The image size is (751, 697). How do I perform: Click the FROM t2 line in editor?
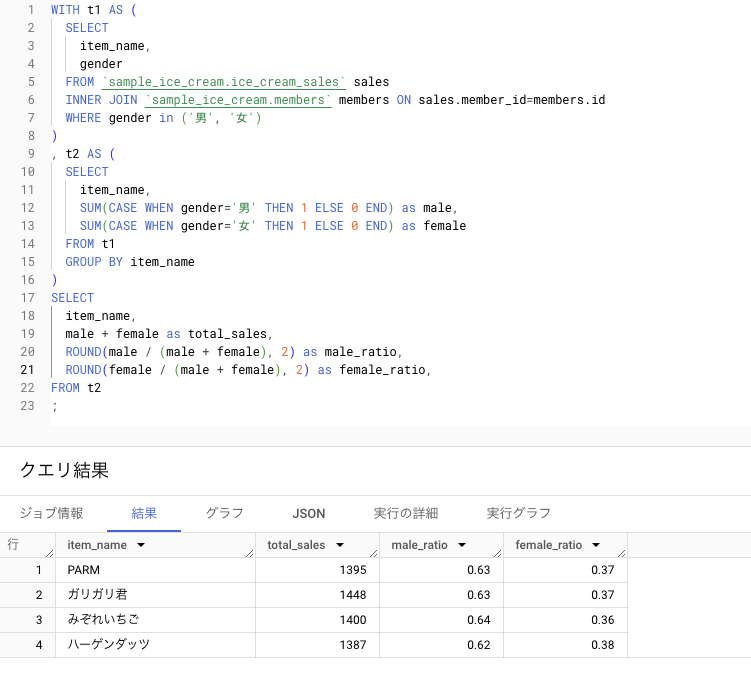(x=76, y=388)
